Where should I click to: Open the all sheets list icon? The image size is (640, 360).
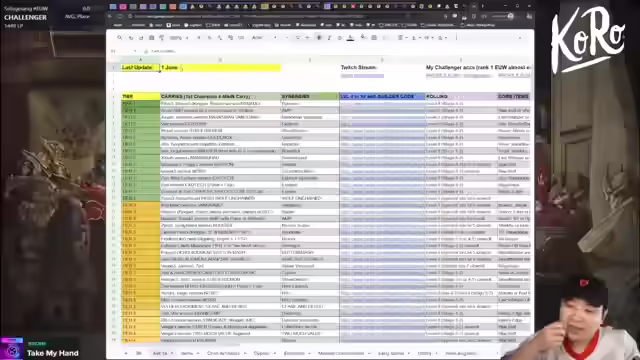click(139, 353)
